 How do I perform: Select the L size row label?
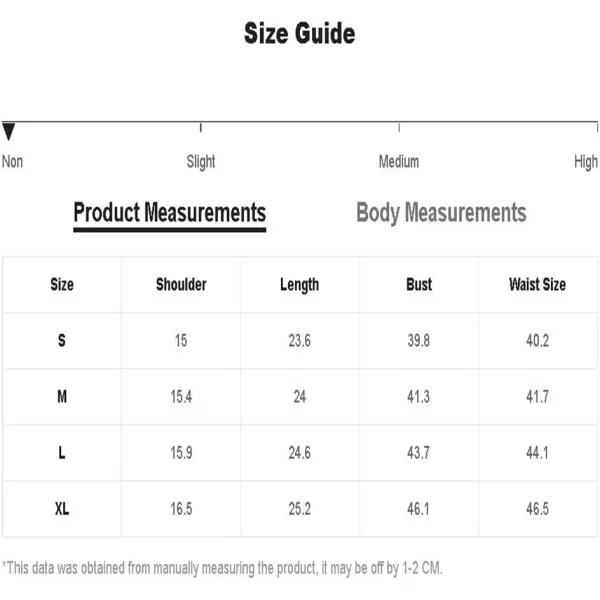(62, 453)
